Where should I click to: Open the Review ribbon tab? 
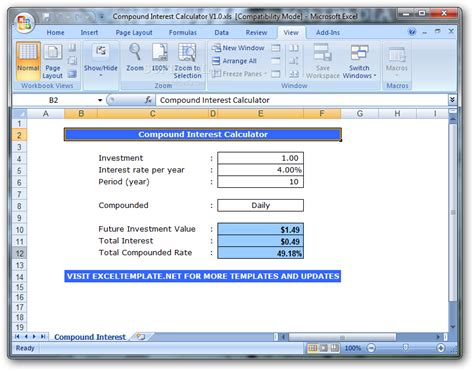(x=256, y=33)
